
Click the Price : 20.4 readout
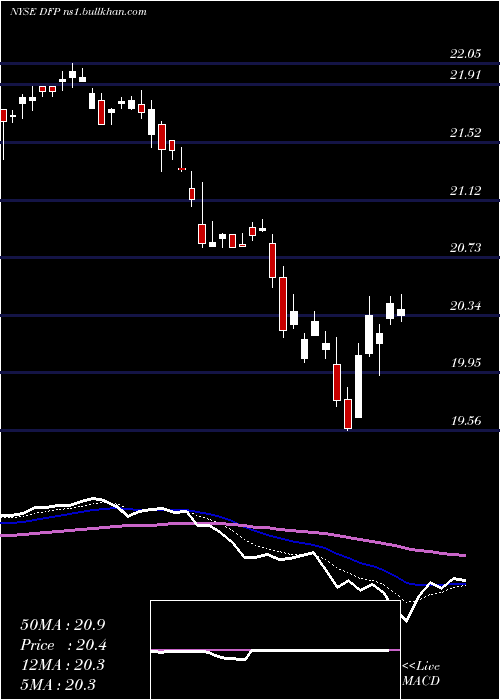pos(63,645)
